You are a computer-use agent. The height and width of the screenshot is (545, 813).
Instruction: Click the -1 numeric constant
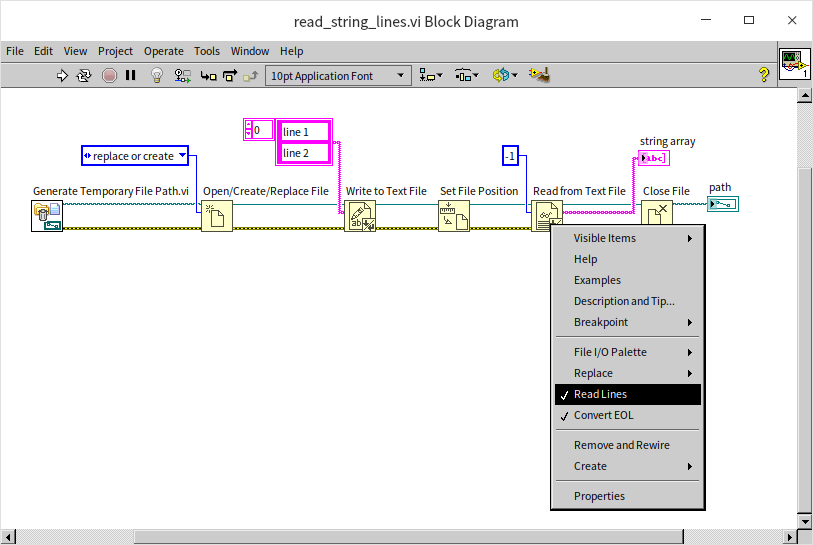coord(510,155)
